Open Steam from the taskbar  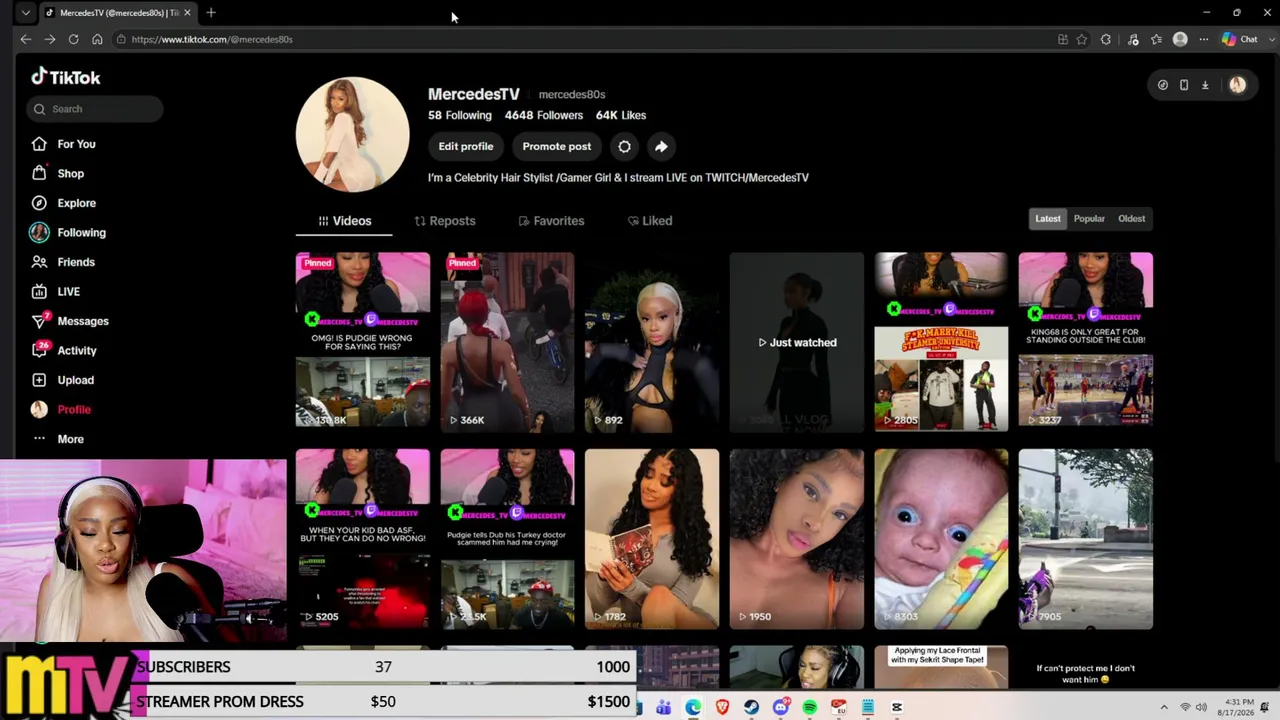pyautogui.click(x=751, y=708)
